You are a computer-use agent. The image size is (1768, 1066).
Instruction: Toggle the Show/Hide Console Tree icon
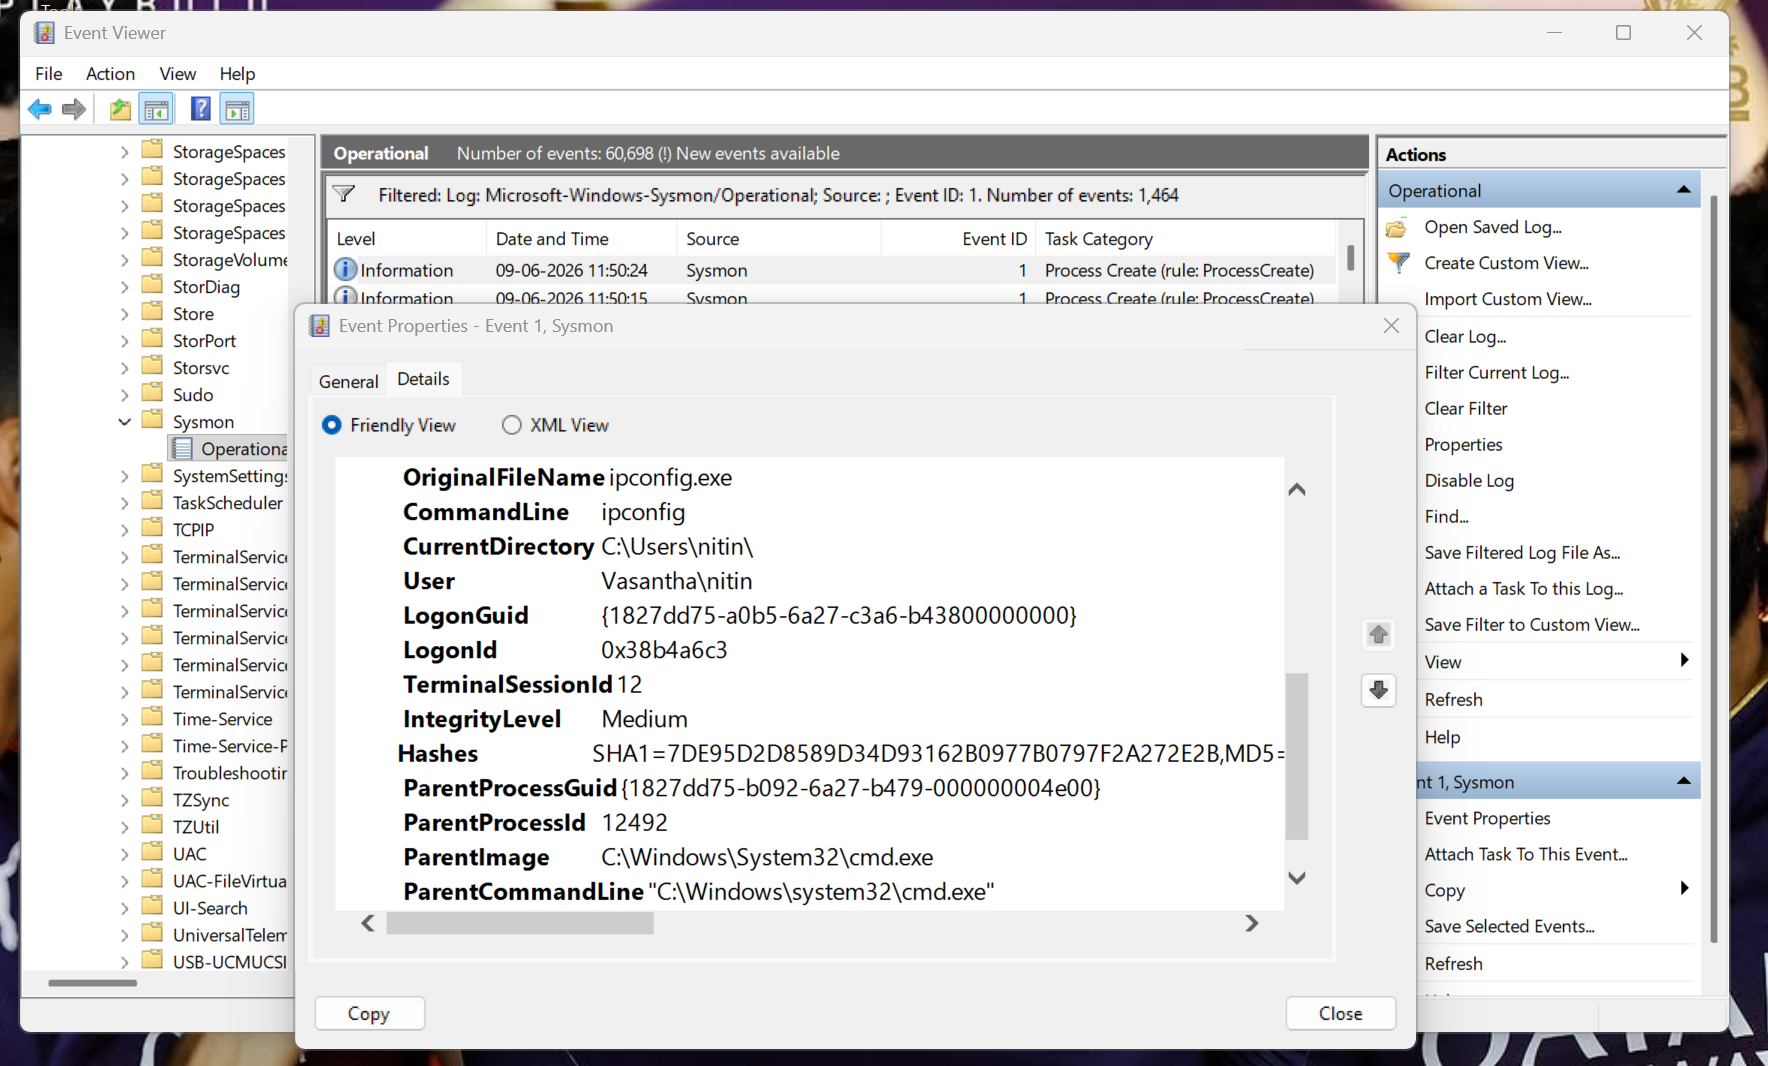tap(157, 109)
